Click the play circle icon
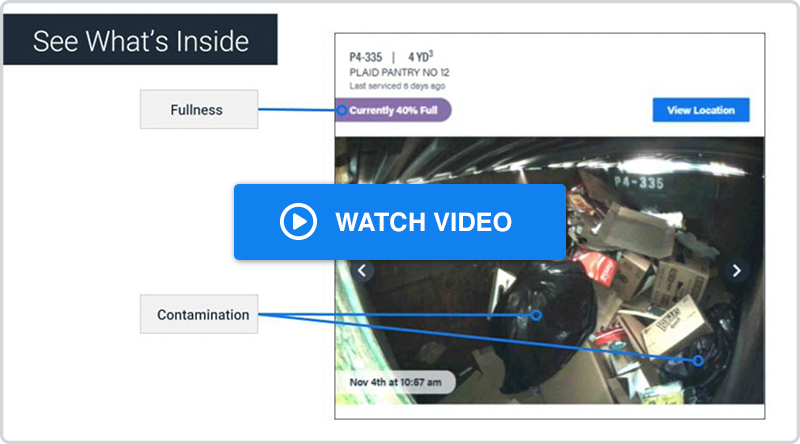Screen dimensions: 800x444 click(298, 222)
